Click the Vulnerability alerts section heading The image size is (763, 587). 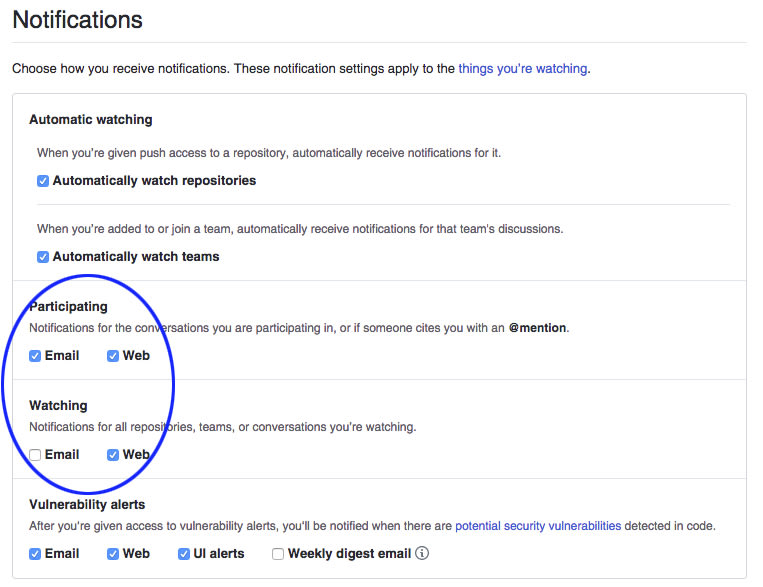87,504
